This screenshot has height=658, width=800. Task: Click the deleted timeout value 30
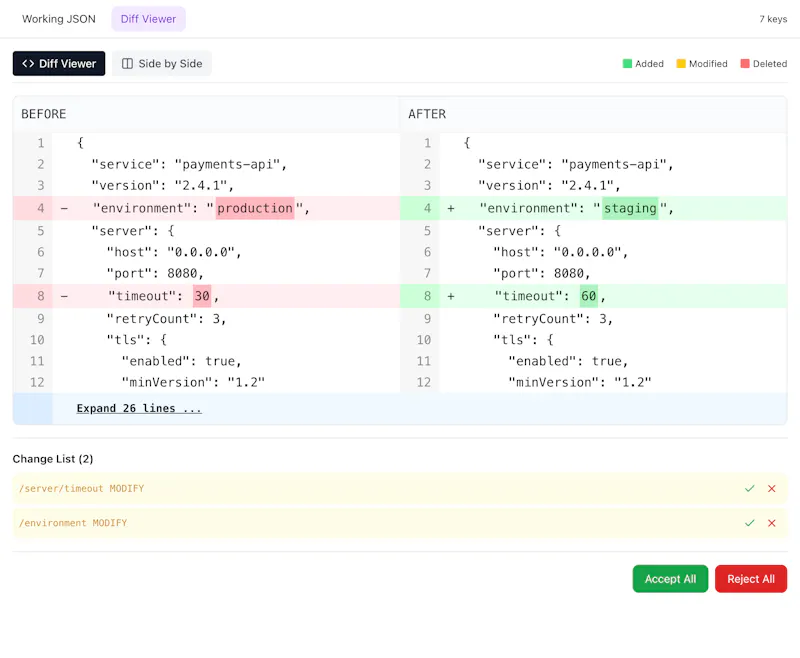tap(202, 296)
